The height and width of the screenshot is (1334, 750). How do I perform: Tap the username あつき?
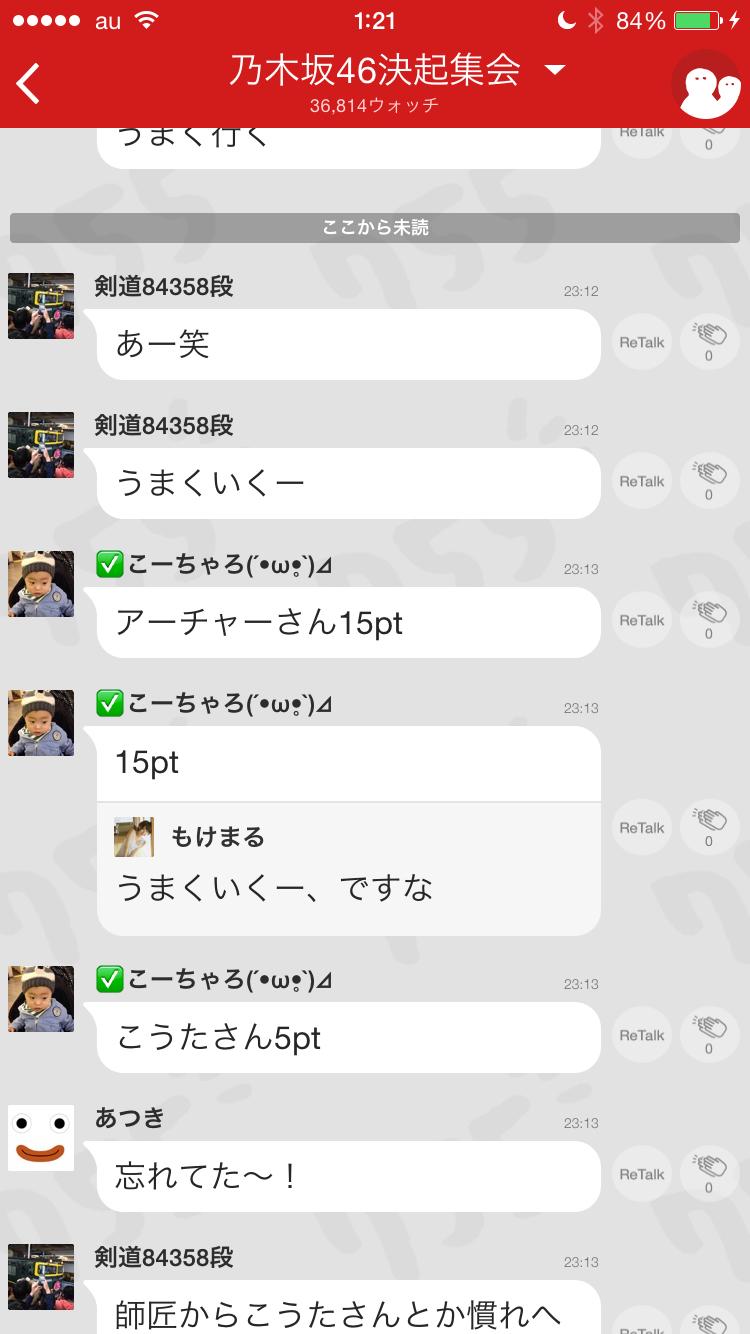[129, 1118]
